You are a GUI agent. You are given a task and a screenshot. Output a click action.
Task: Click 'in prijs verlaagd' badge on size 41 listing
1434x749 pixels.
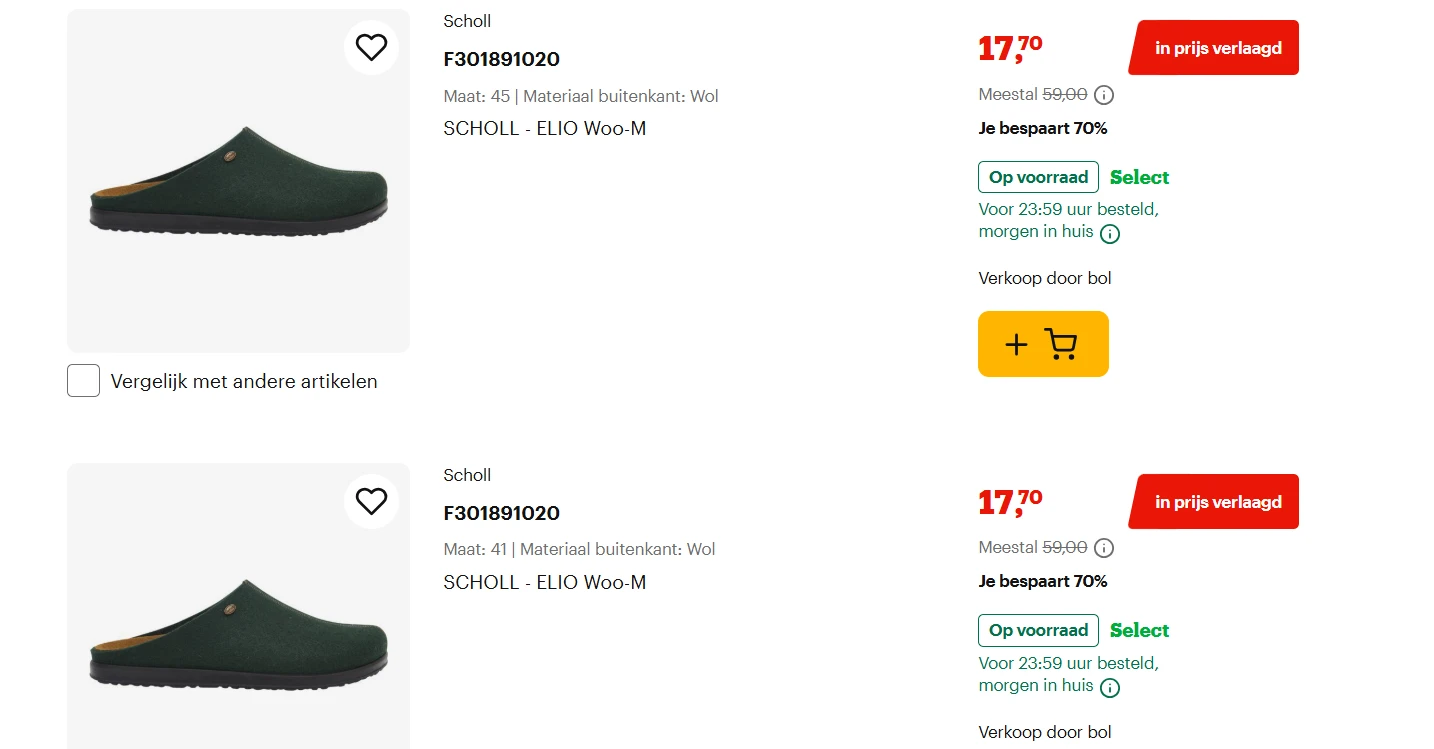click(1216, 502)
